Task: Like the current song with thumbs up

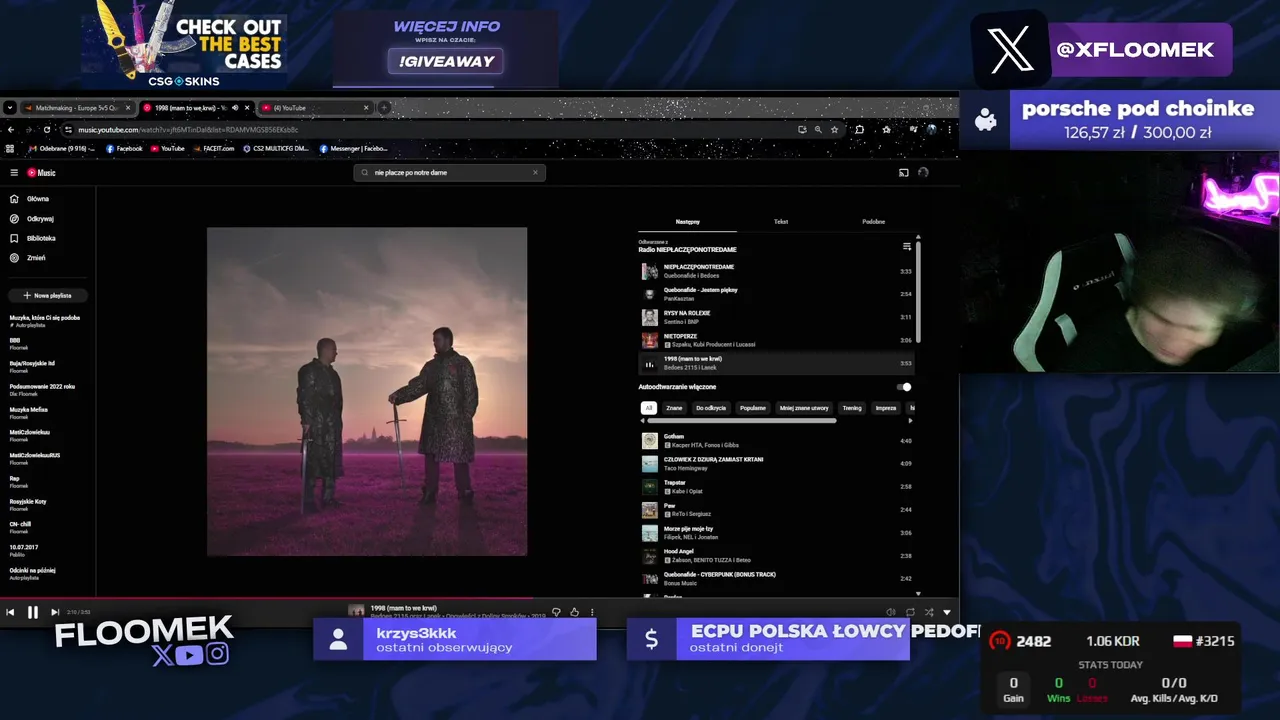Action: 574,612
